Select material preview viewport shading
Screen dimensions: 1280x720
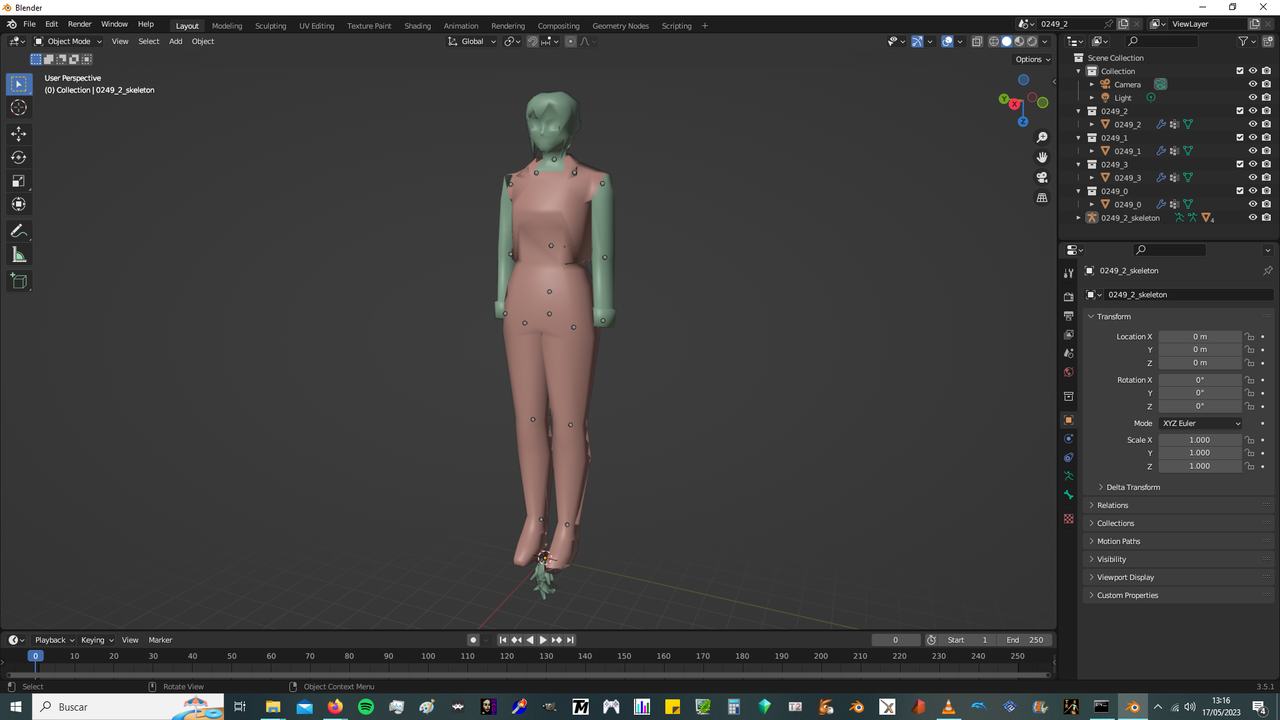[1019, 41]
